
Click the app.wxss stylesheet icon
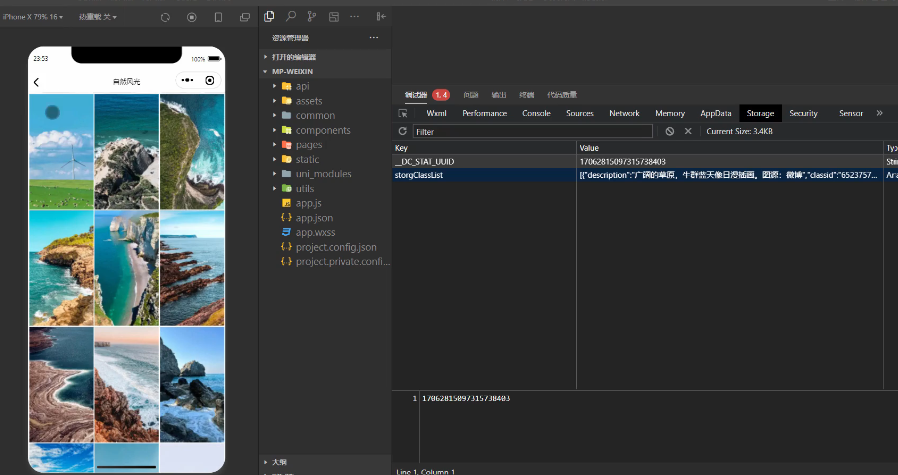coord(286,233)
